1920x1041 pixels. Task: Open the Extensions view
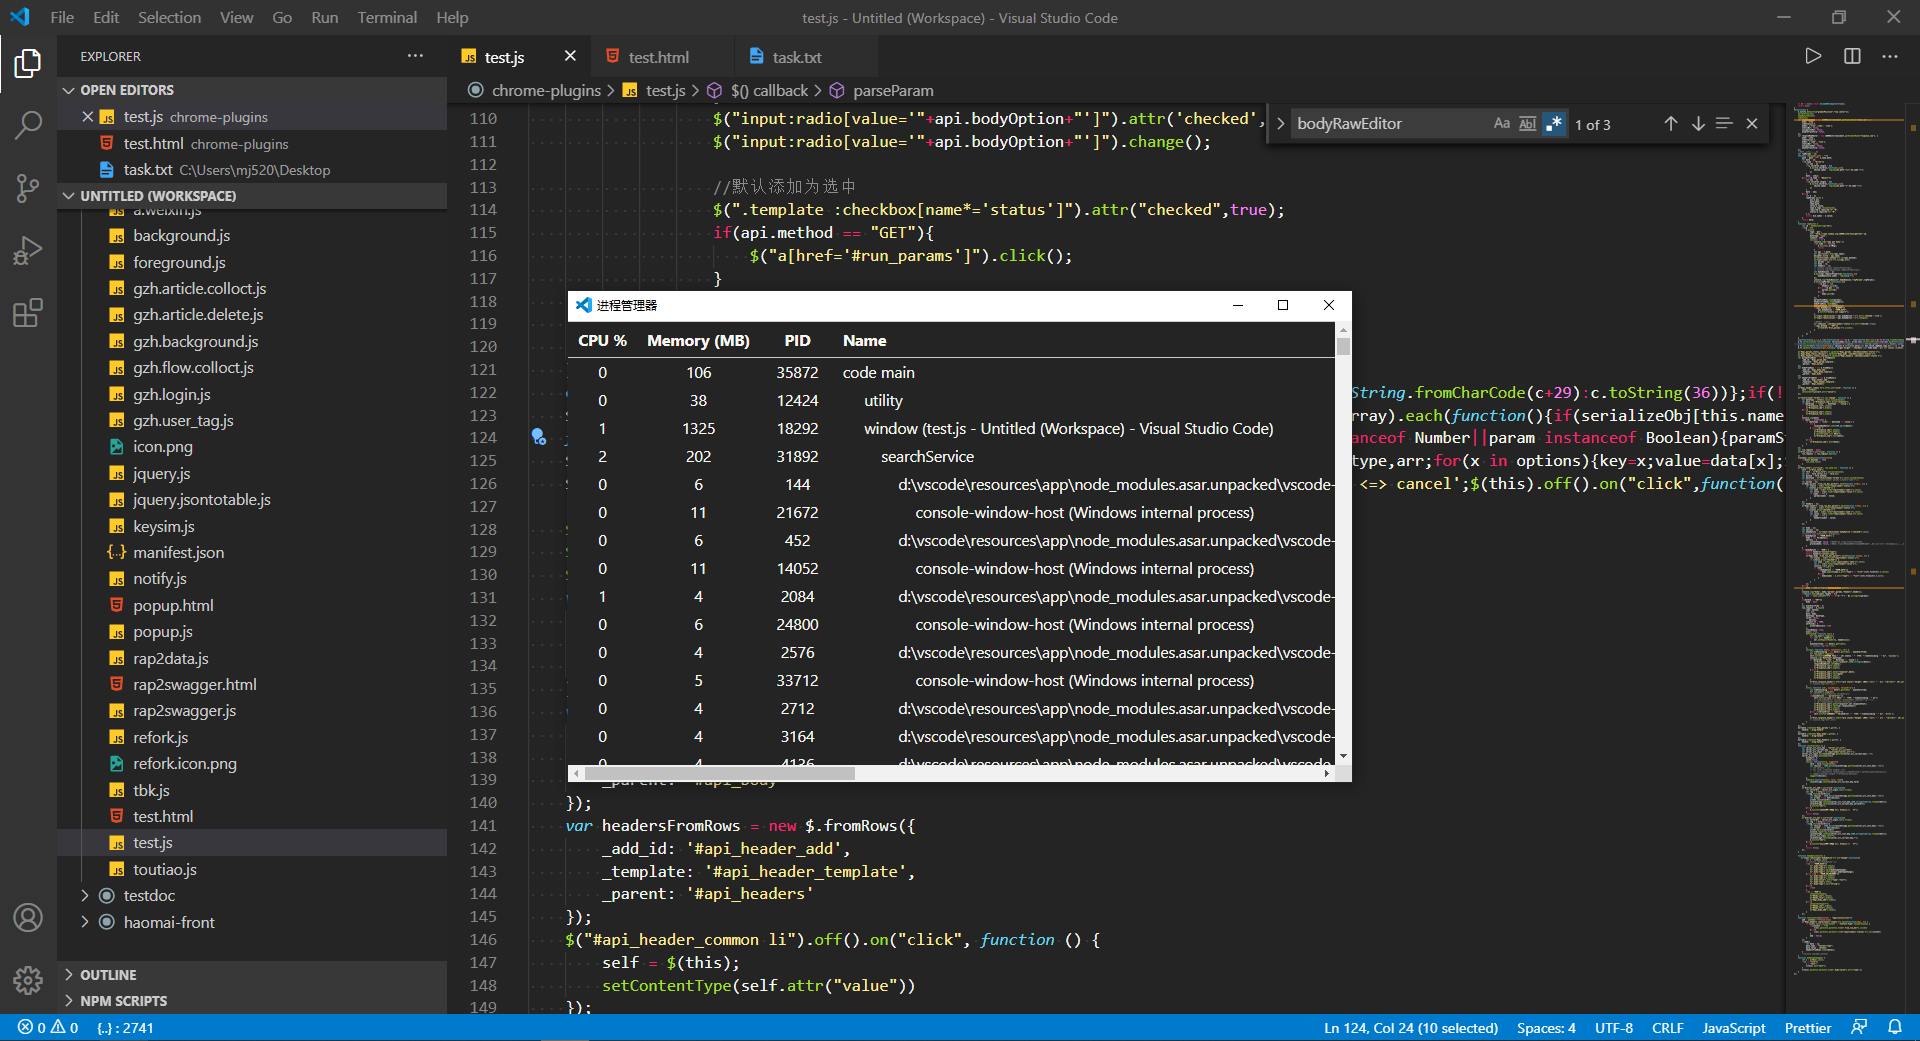27,313
